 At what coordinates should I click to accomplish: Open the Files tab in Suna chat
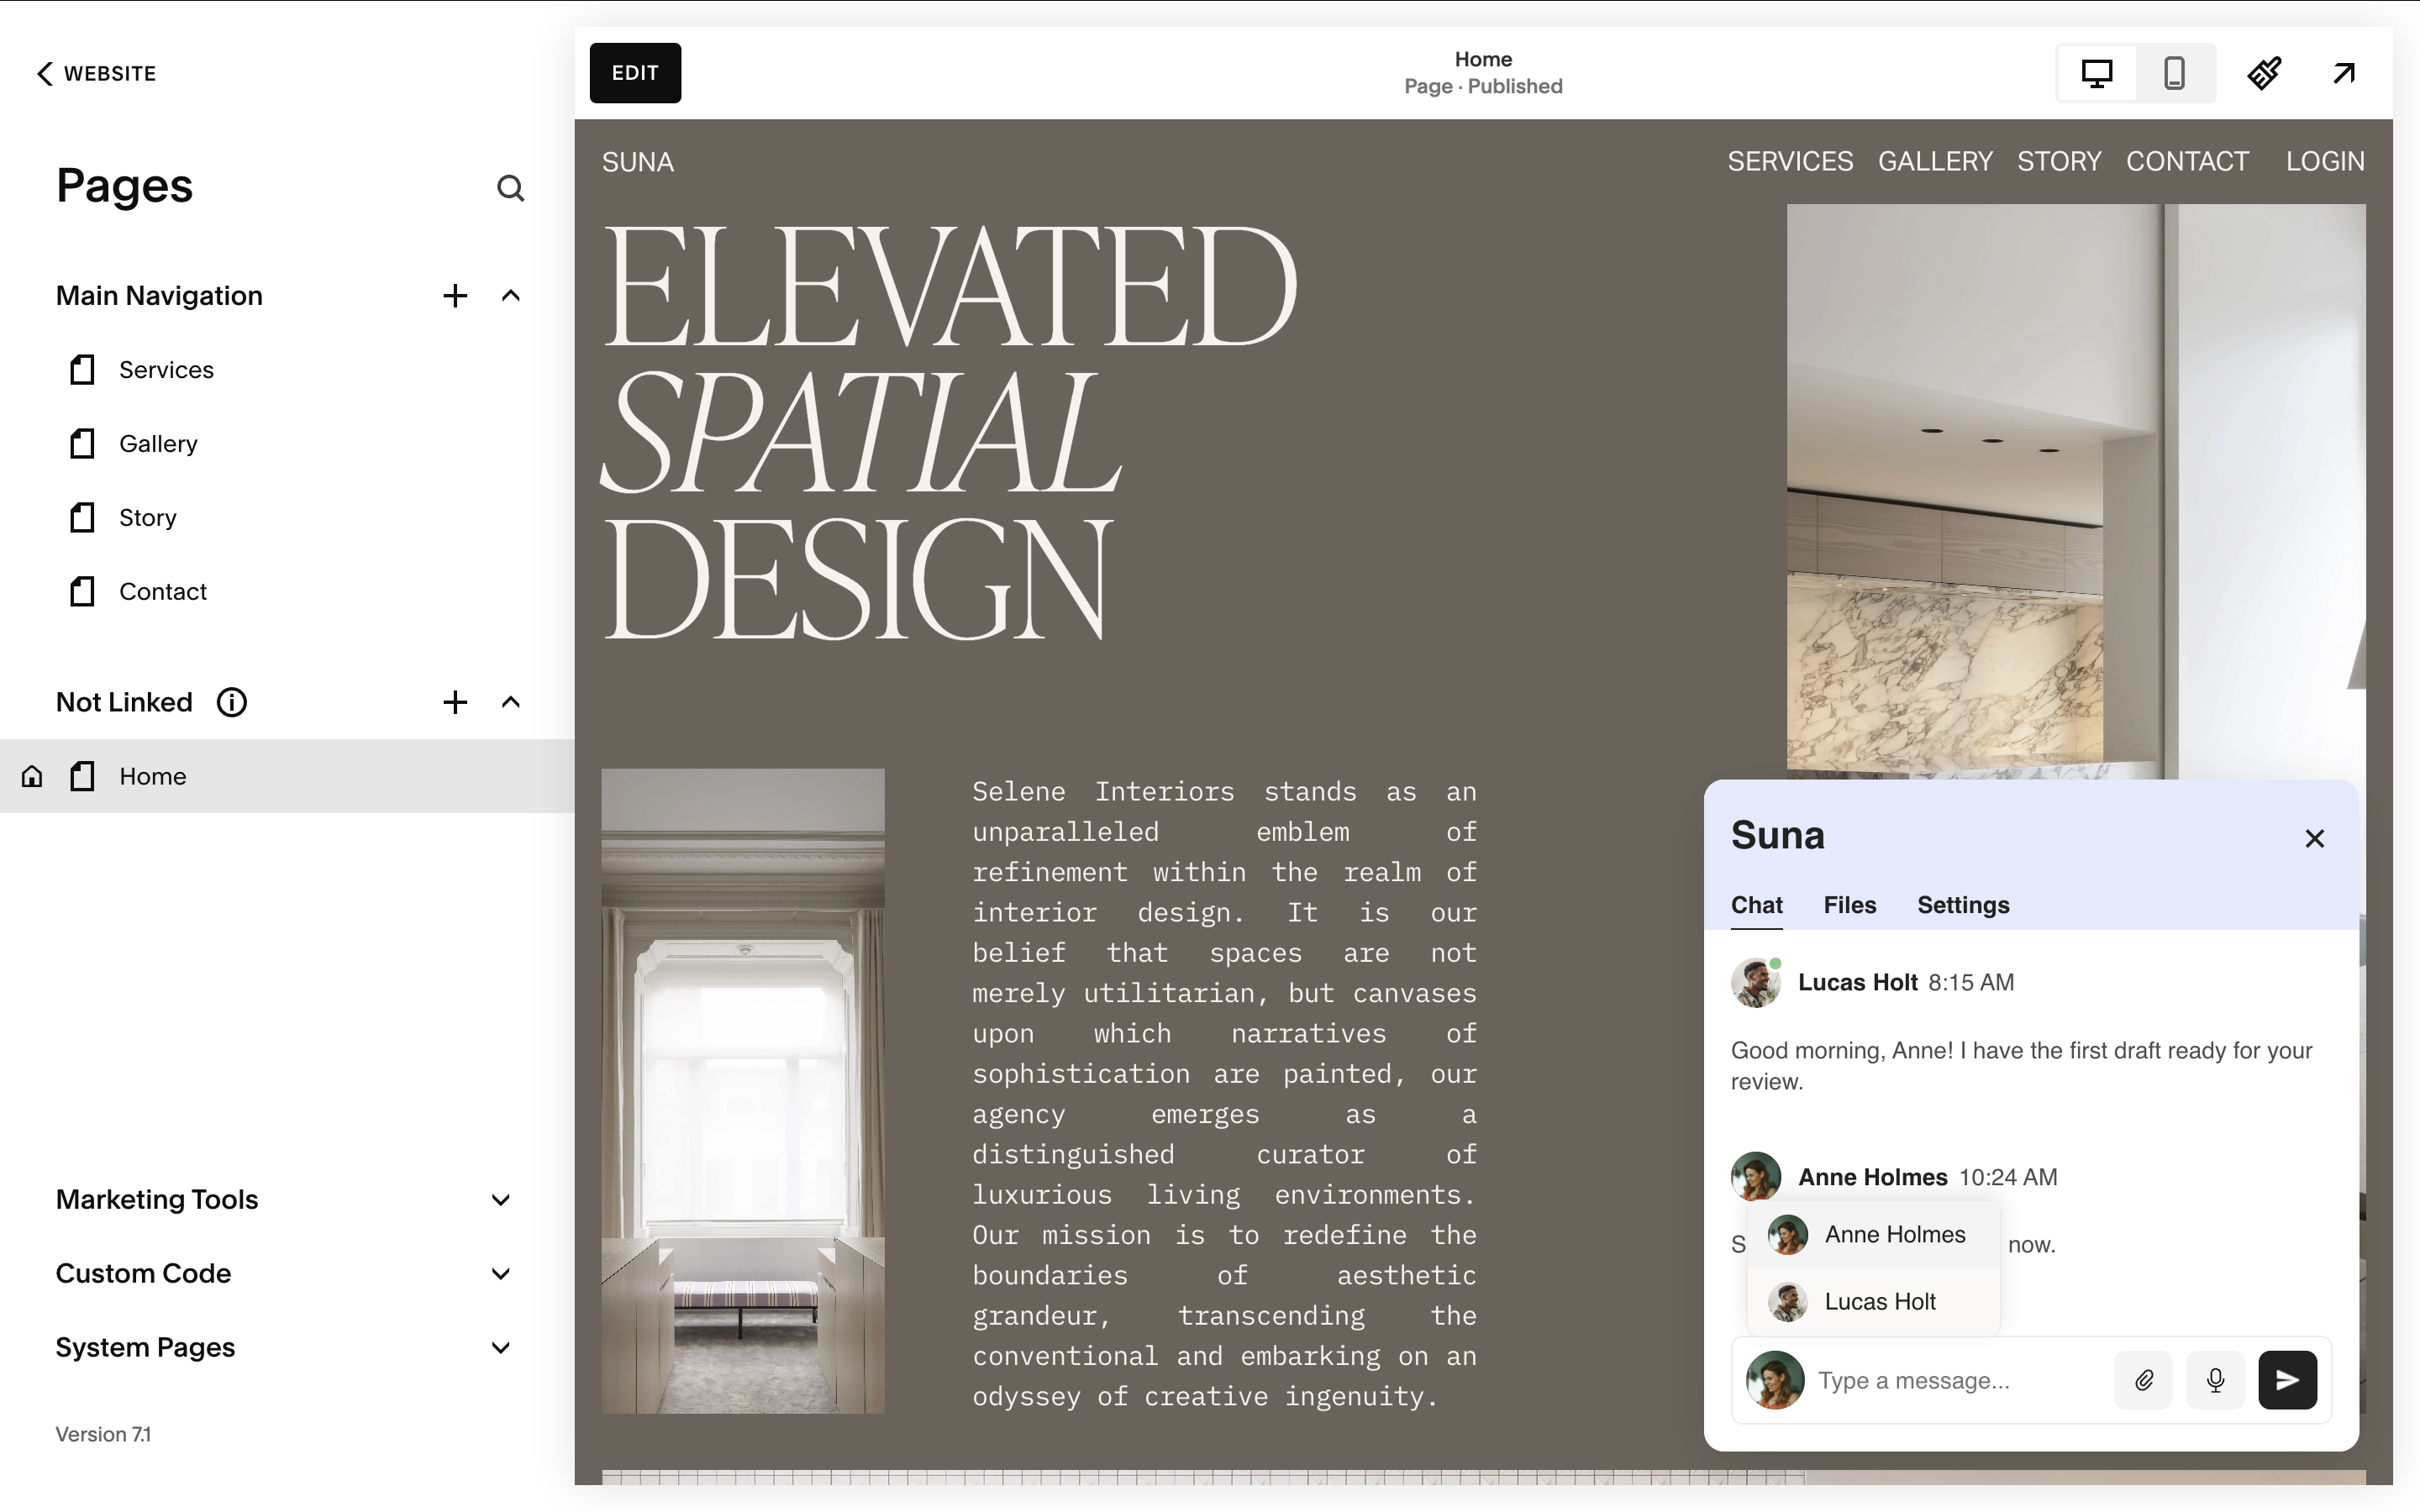[1849, 905]
